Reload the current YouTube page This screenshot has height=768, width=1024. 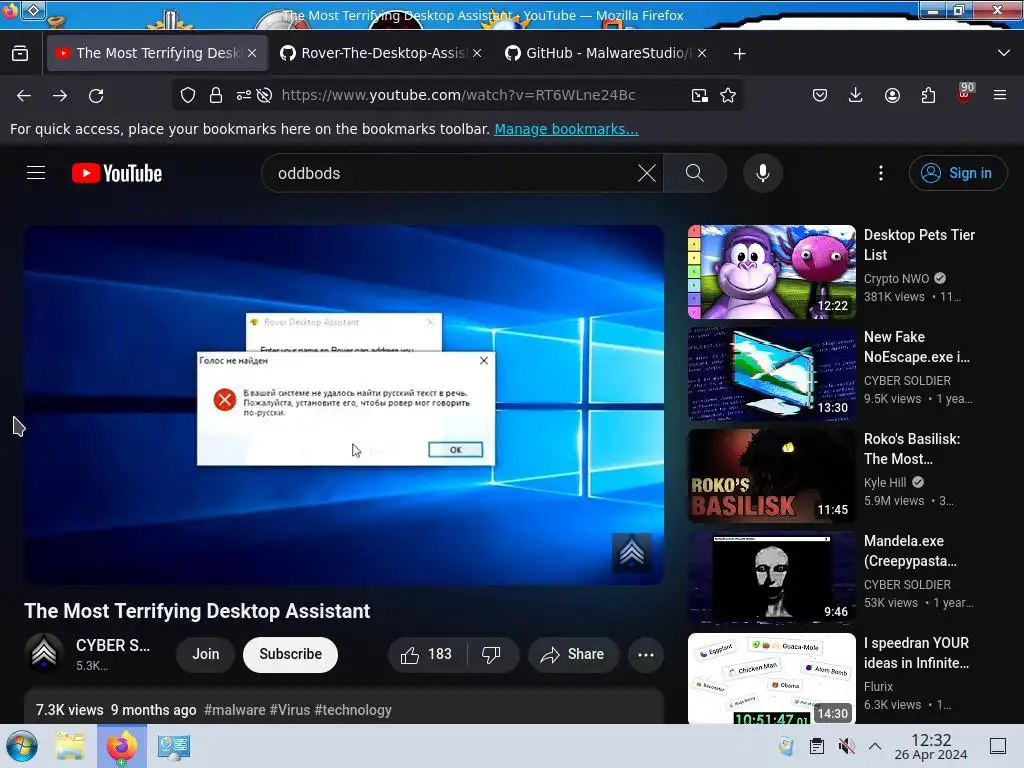point(96,96)
